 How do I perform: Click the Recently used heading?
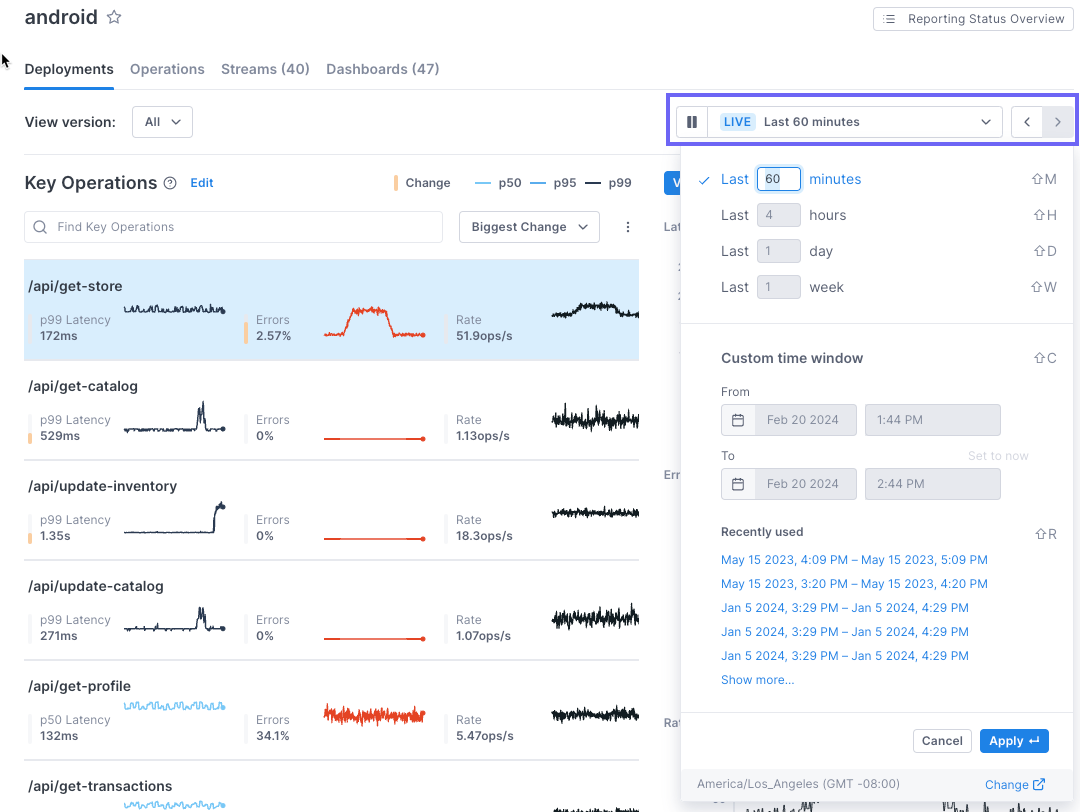762,532
